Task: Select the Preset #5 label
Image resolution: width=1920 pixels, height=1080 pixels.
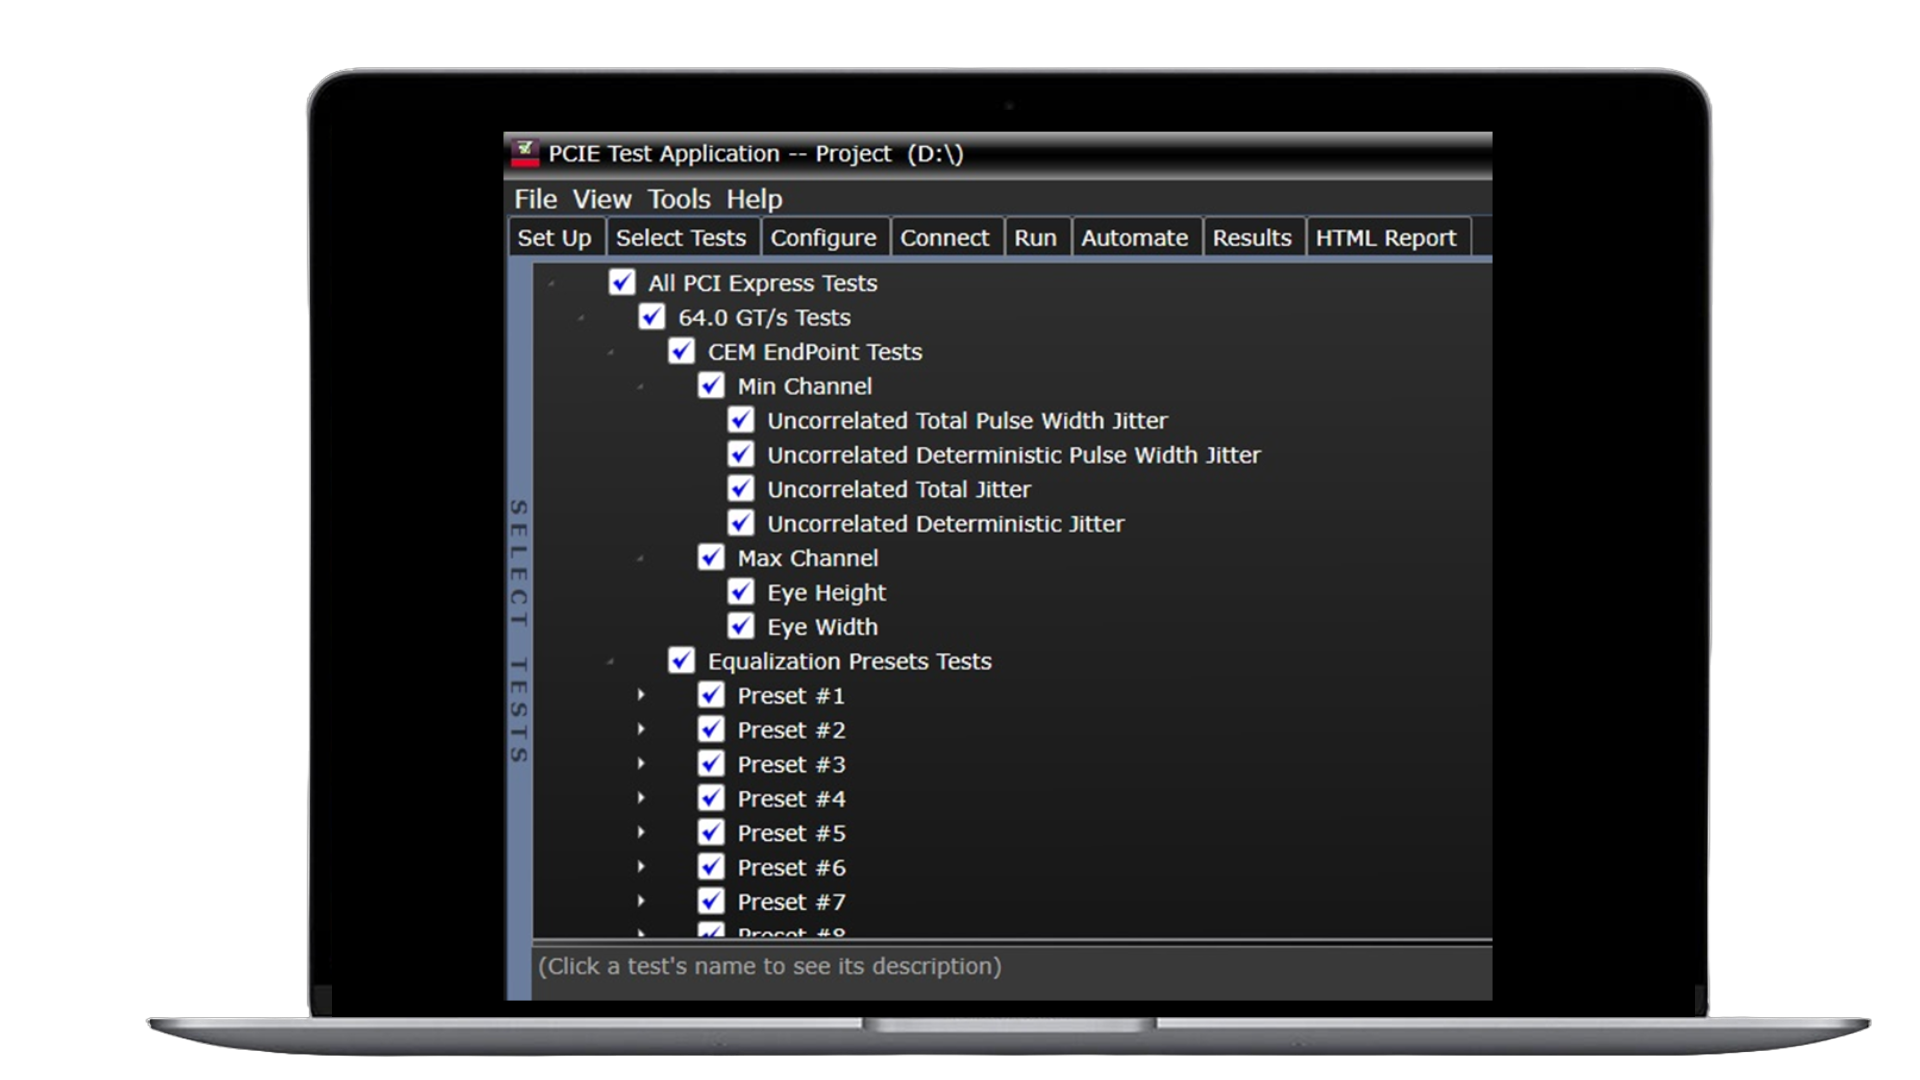Action: [791, 833]
